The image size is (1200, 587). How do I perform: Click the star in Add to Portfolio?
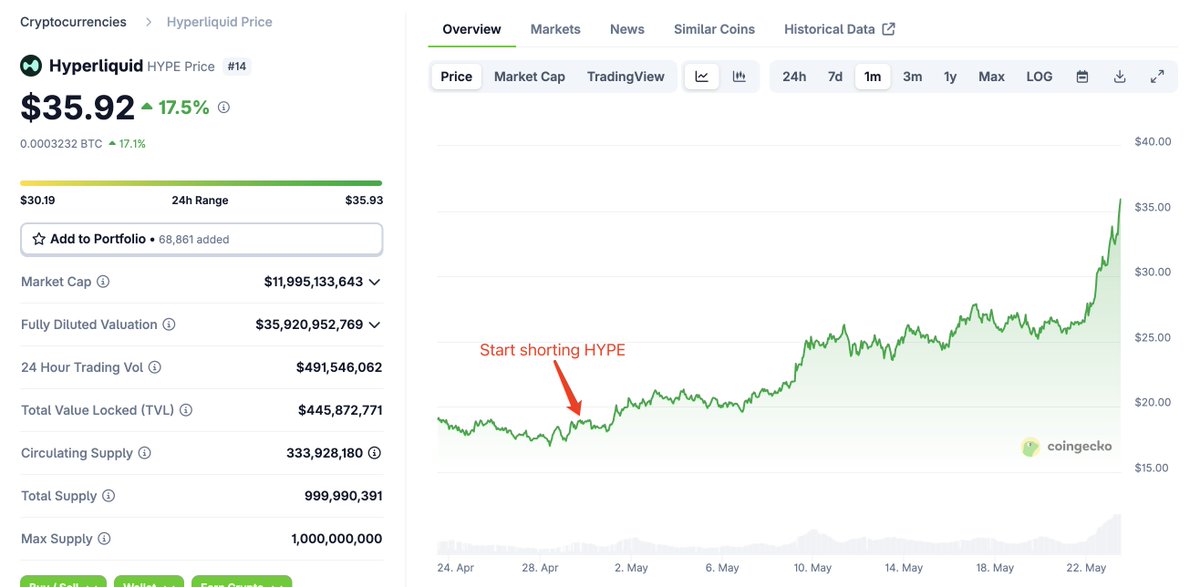pos(39,239)
